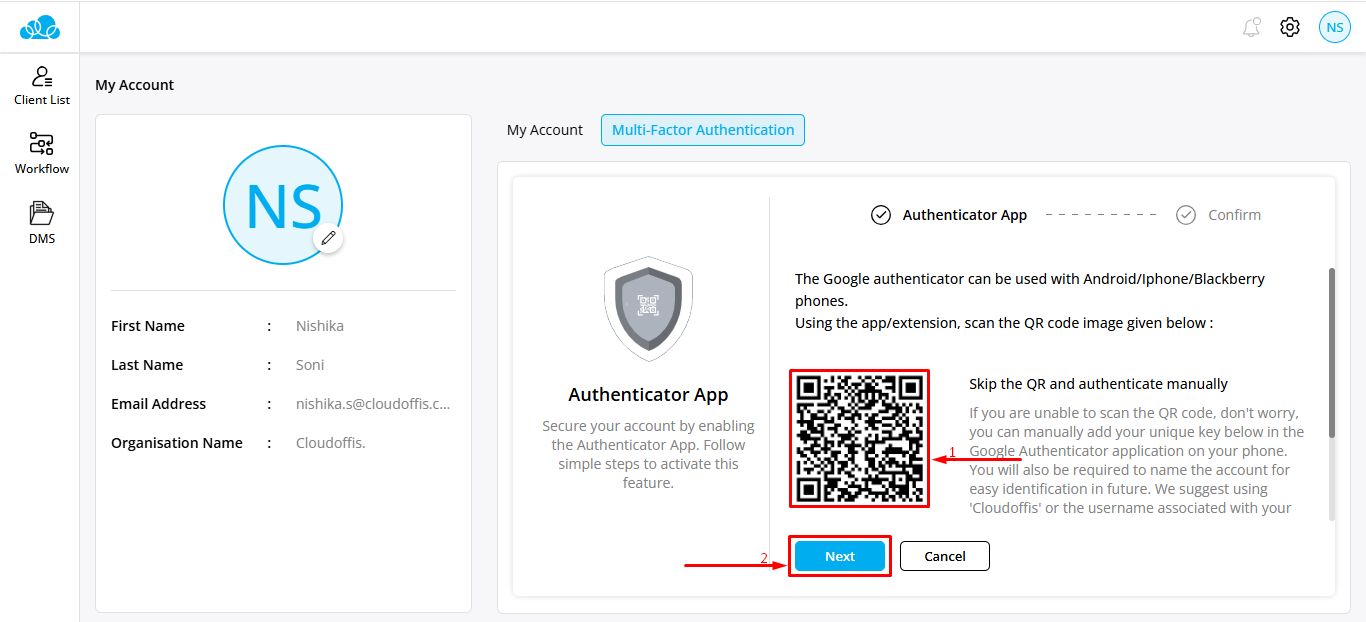Click the Next button

click(x=840, y=556)
